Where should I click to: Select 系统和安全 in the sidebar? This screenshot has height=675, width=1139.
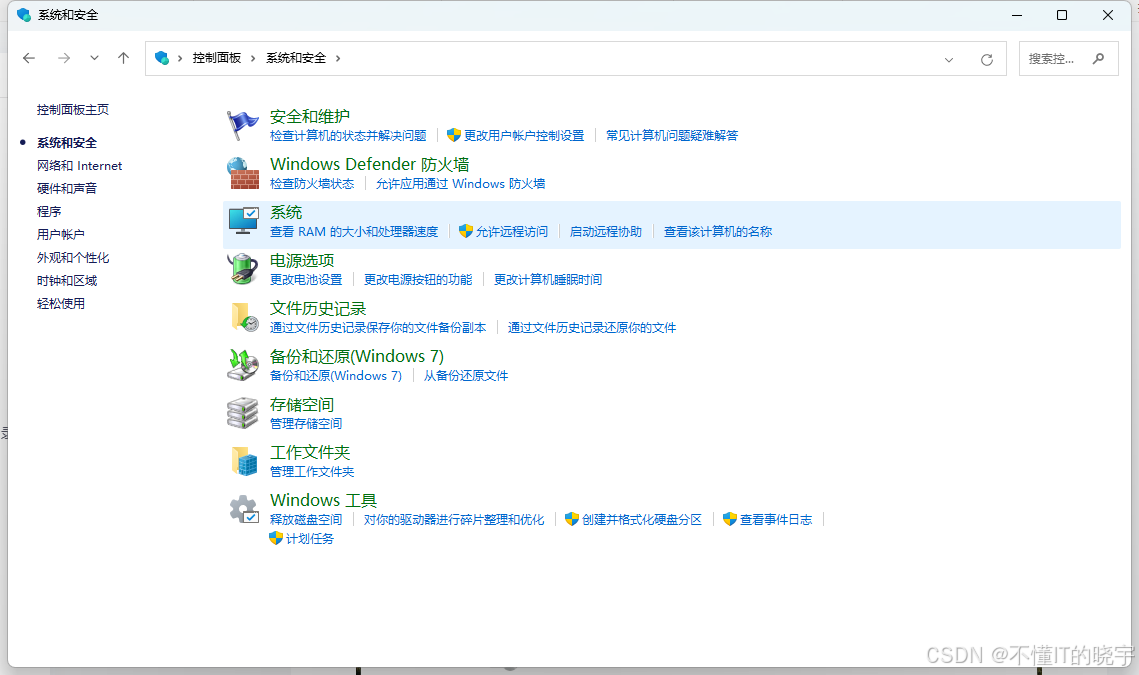67,143
